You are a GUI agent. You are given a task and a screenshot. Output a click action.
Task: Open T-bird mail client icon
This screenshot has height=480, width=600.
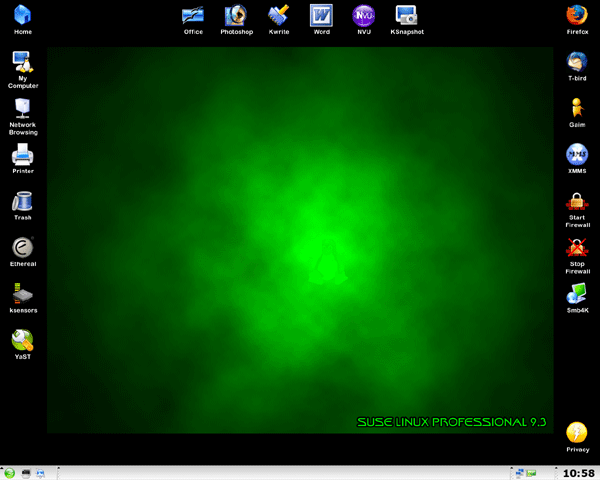(577, 62)
